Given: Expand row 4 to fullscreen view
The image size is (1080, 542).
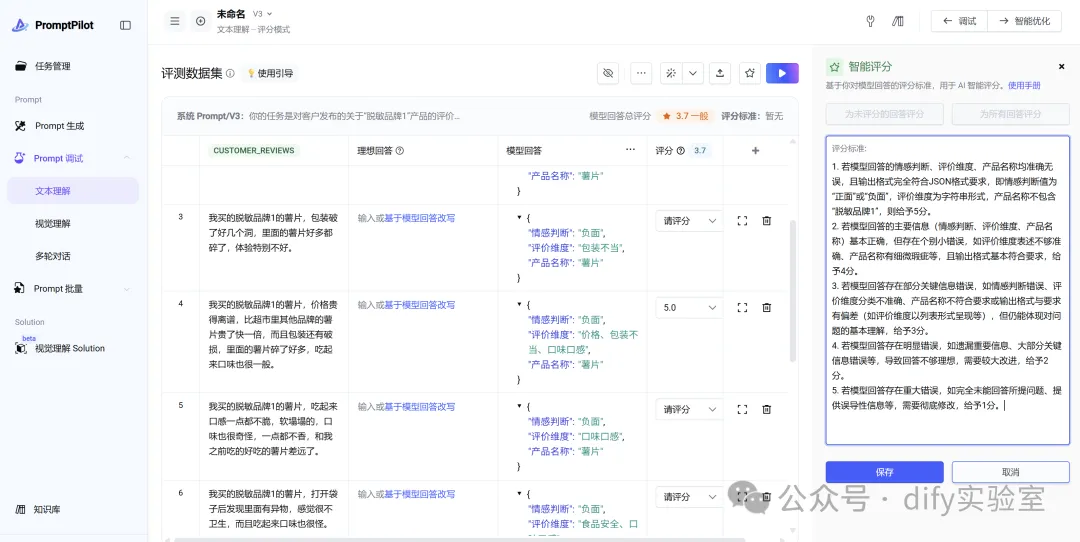Looking at the screenshot, I should pyautogui.click(x=742, y=308).
